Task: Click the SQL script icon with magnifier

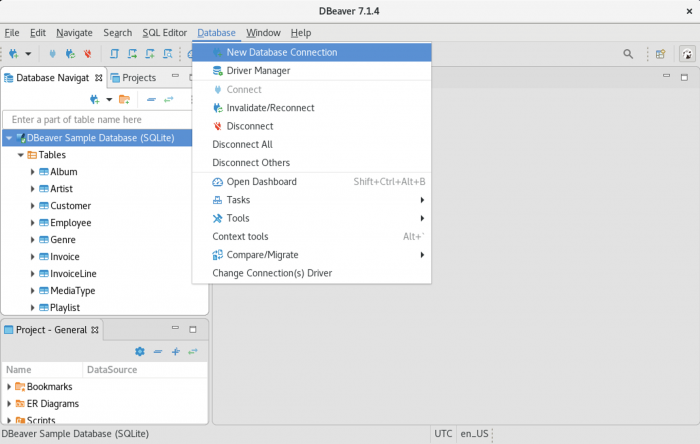Action: tap(167, 54)
